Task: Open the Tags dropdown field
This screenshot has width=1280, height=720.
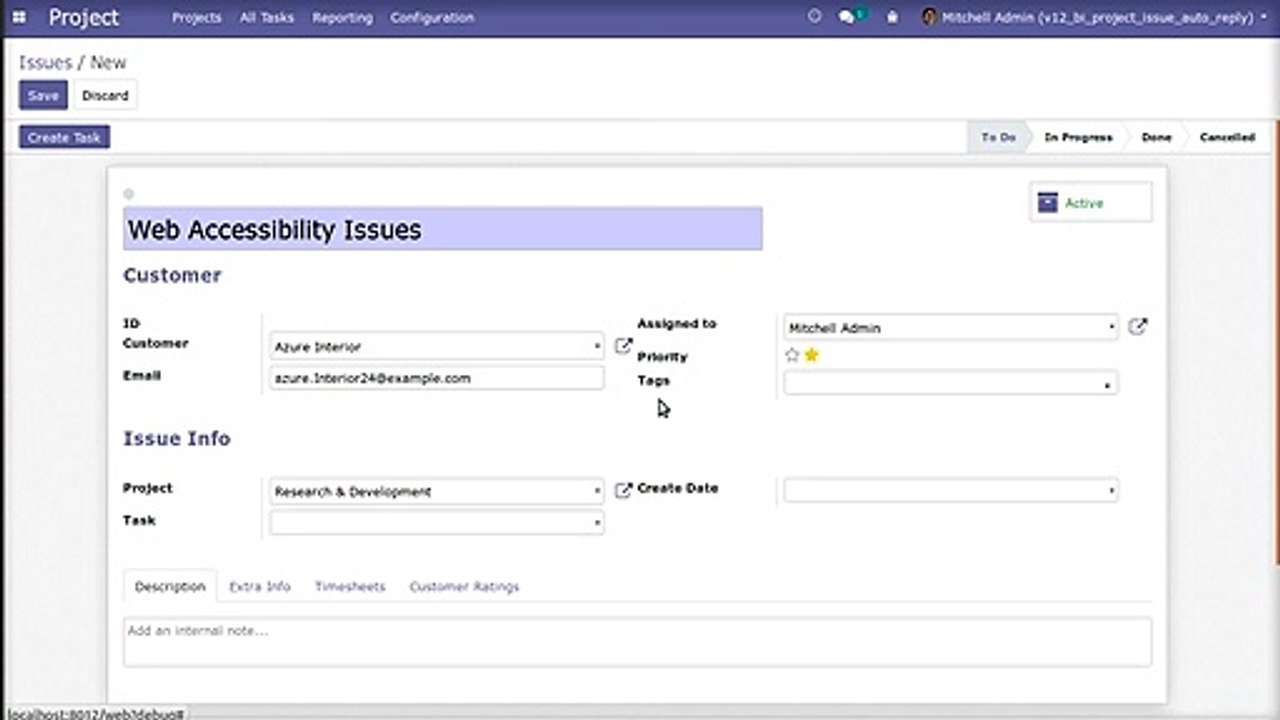Action: (950, 383)
